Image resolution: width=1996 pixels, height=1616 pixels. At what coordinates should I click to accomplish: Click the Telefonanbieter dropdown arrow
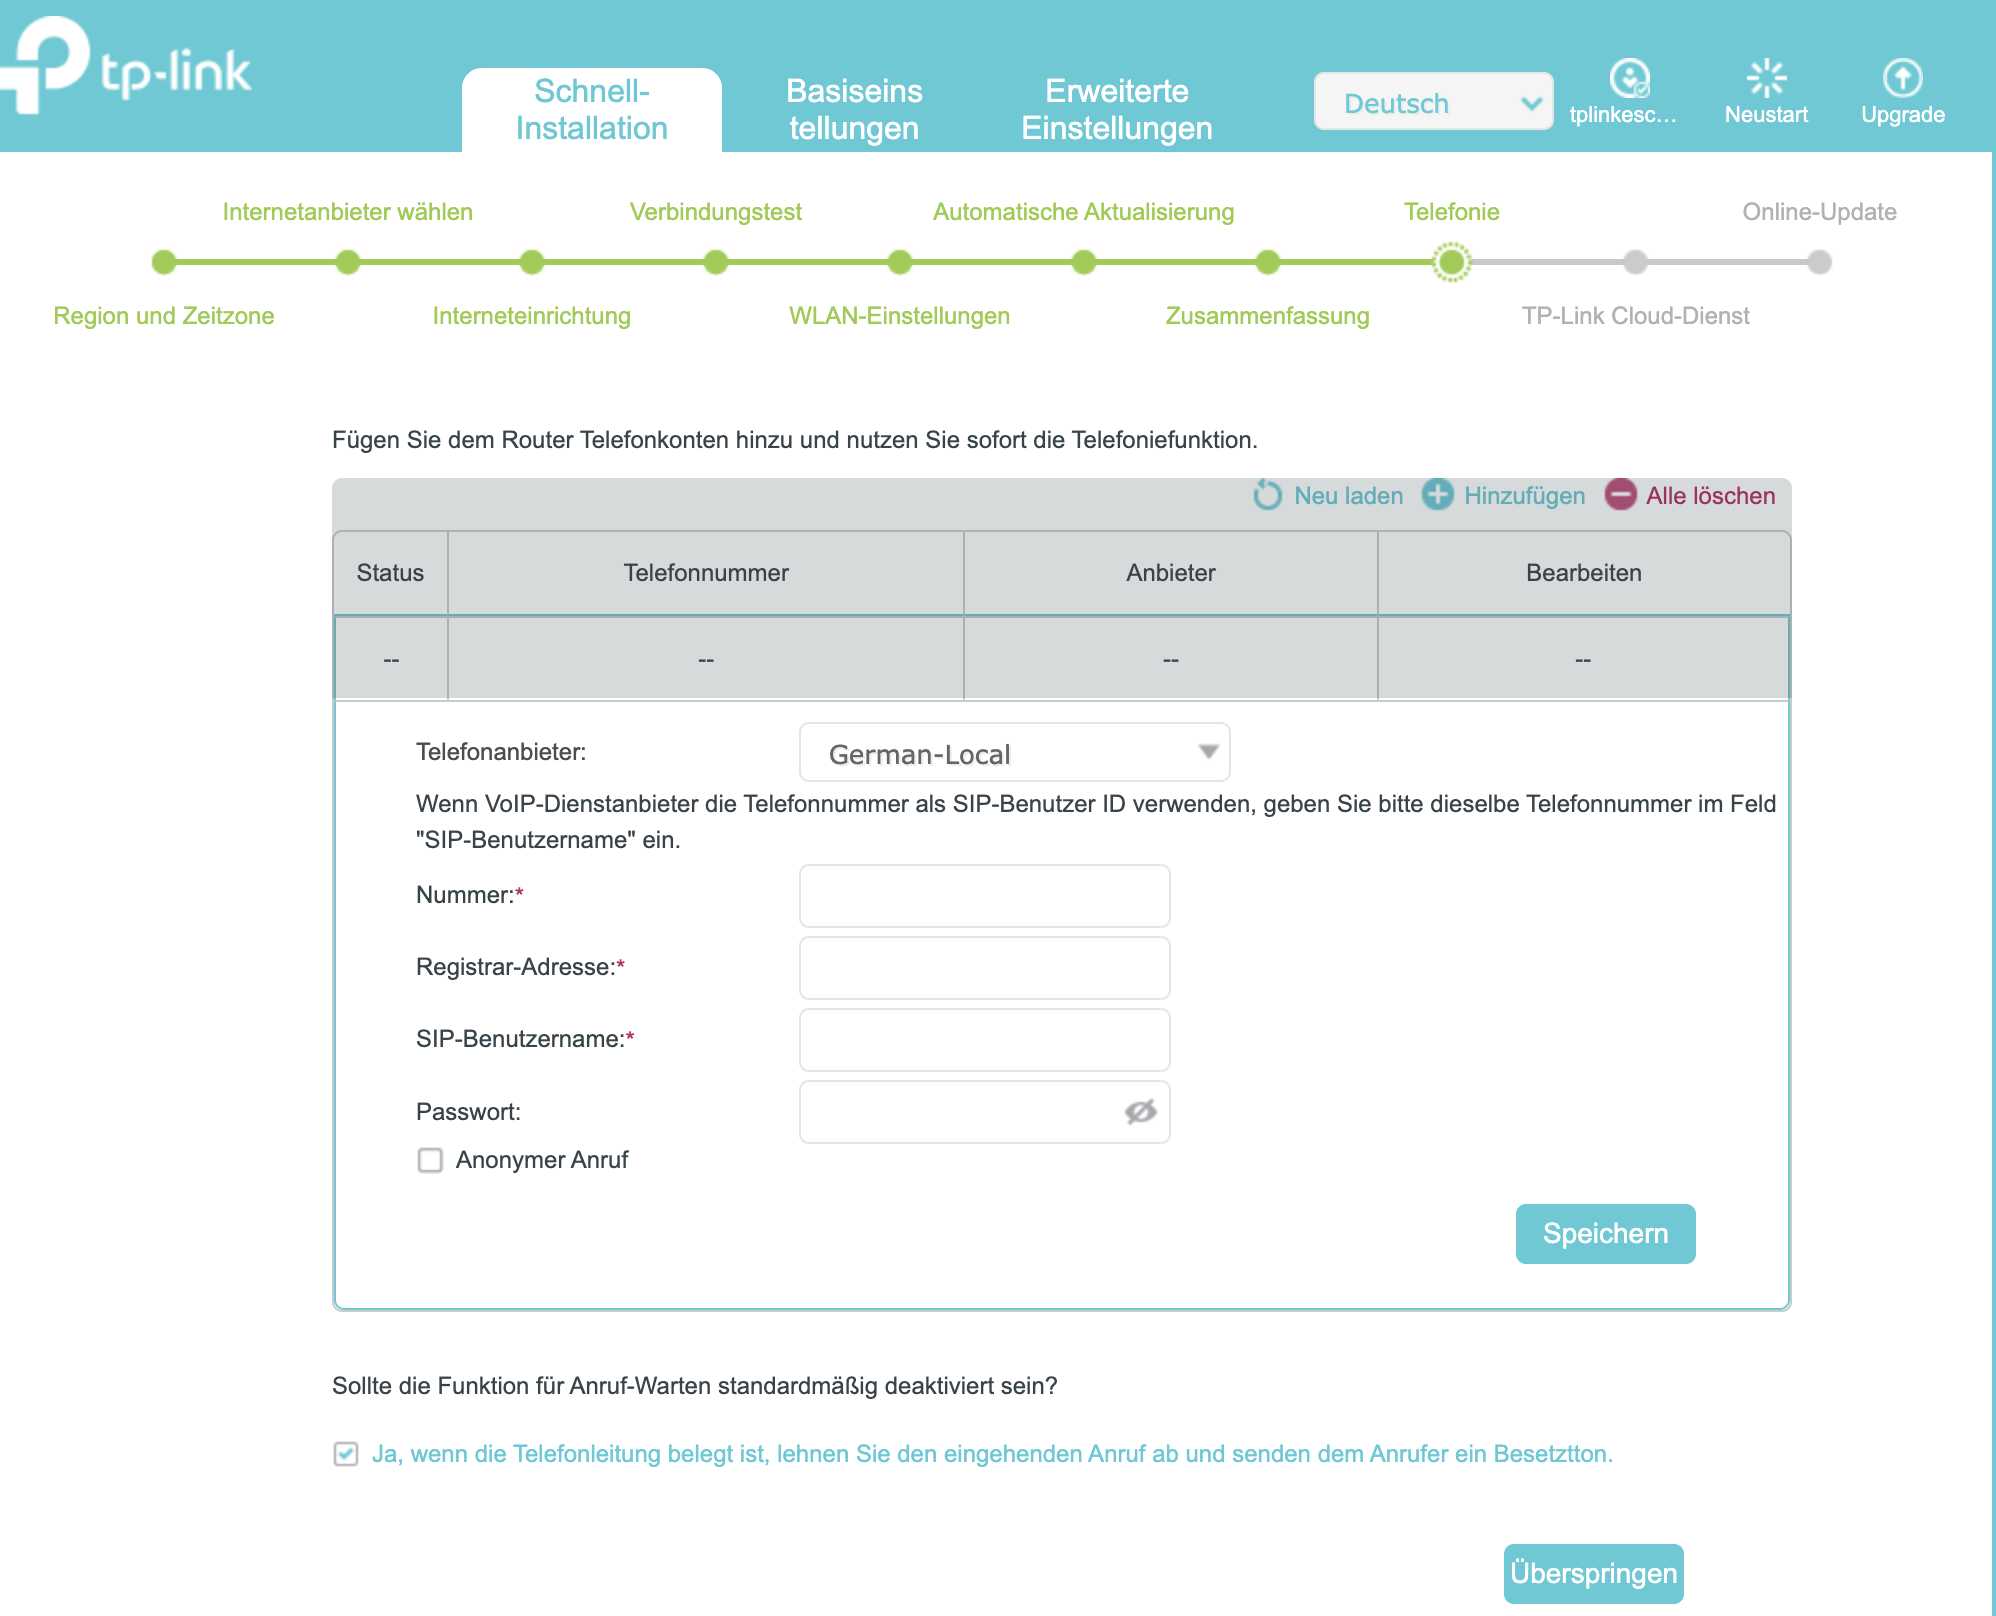[1208, 752]
